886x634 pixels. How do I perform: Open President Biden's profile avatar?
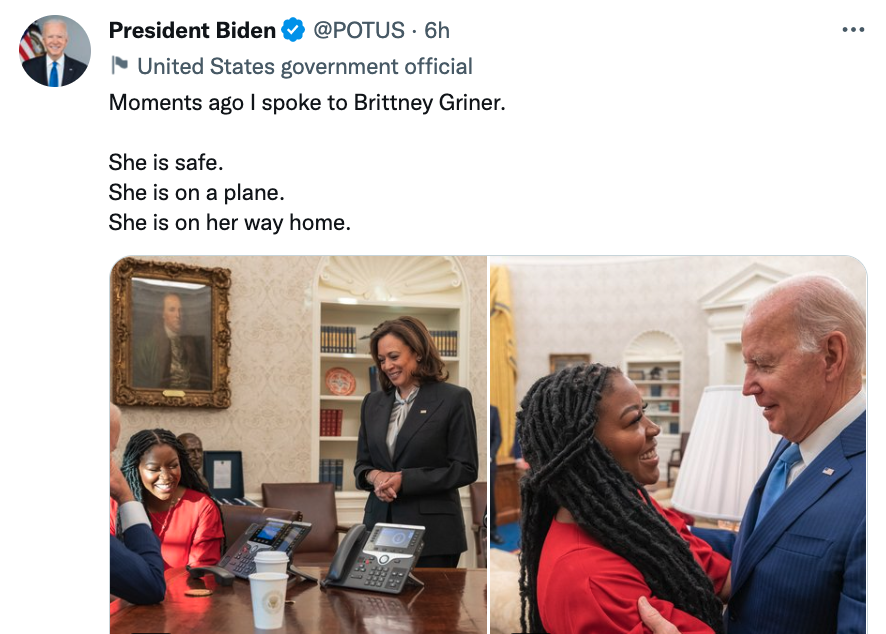click(55, 51)
